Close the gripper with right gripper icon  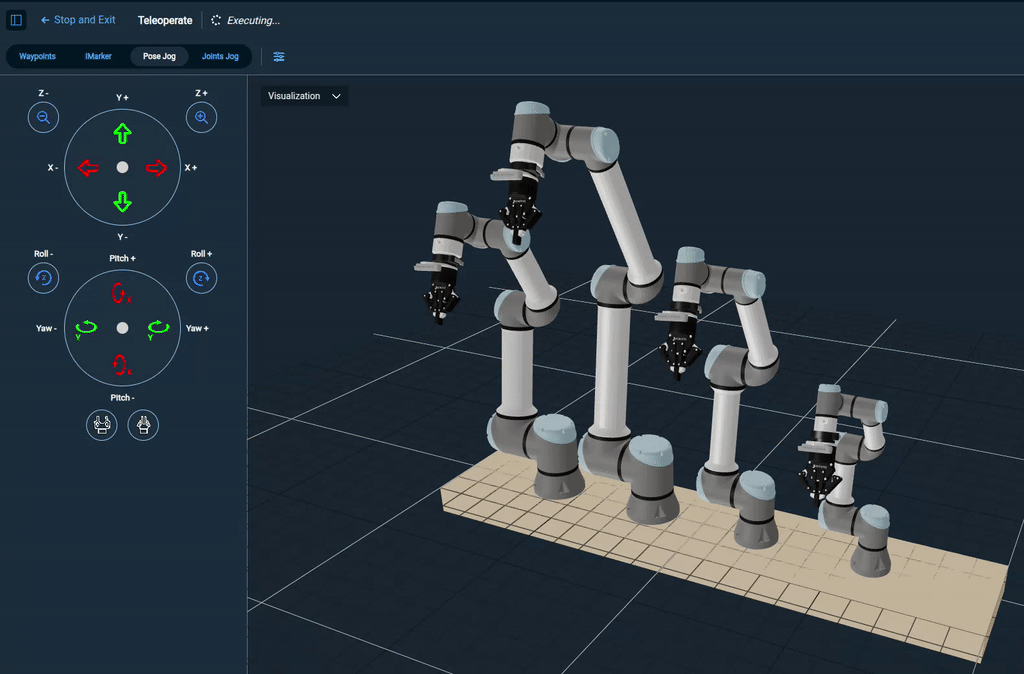point(143,425)
